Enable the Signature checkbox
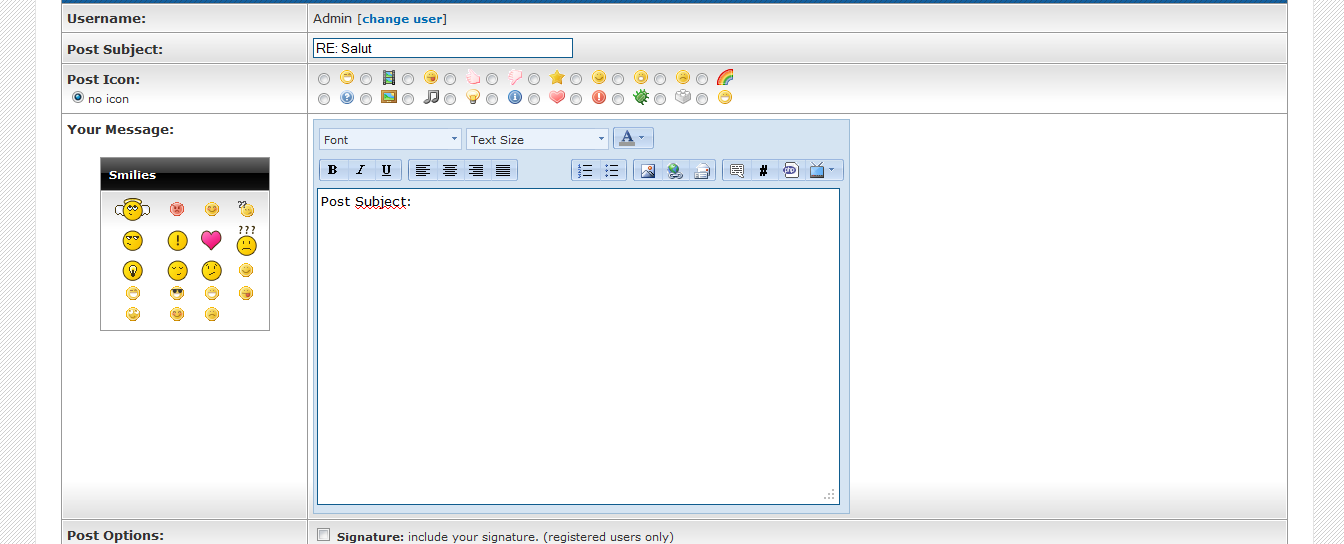The image size is (1344, 544). click(x=323, y=535)
